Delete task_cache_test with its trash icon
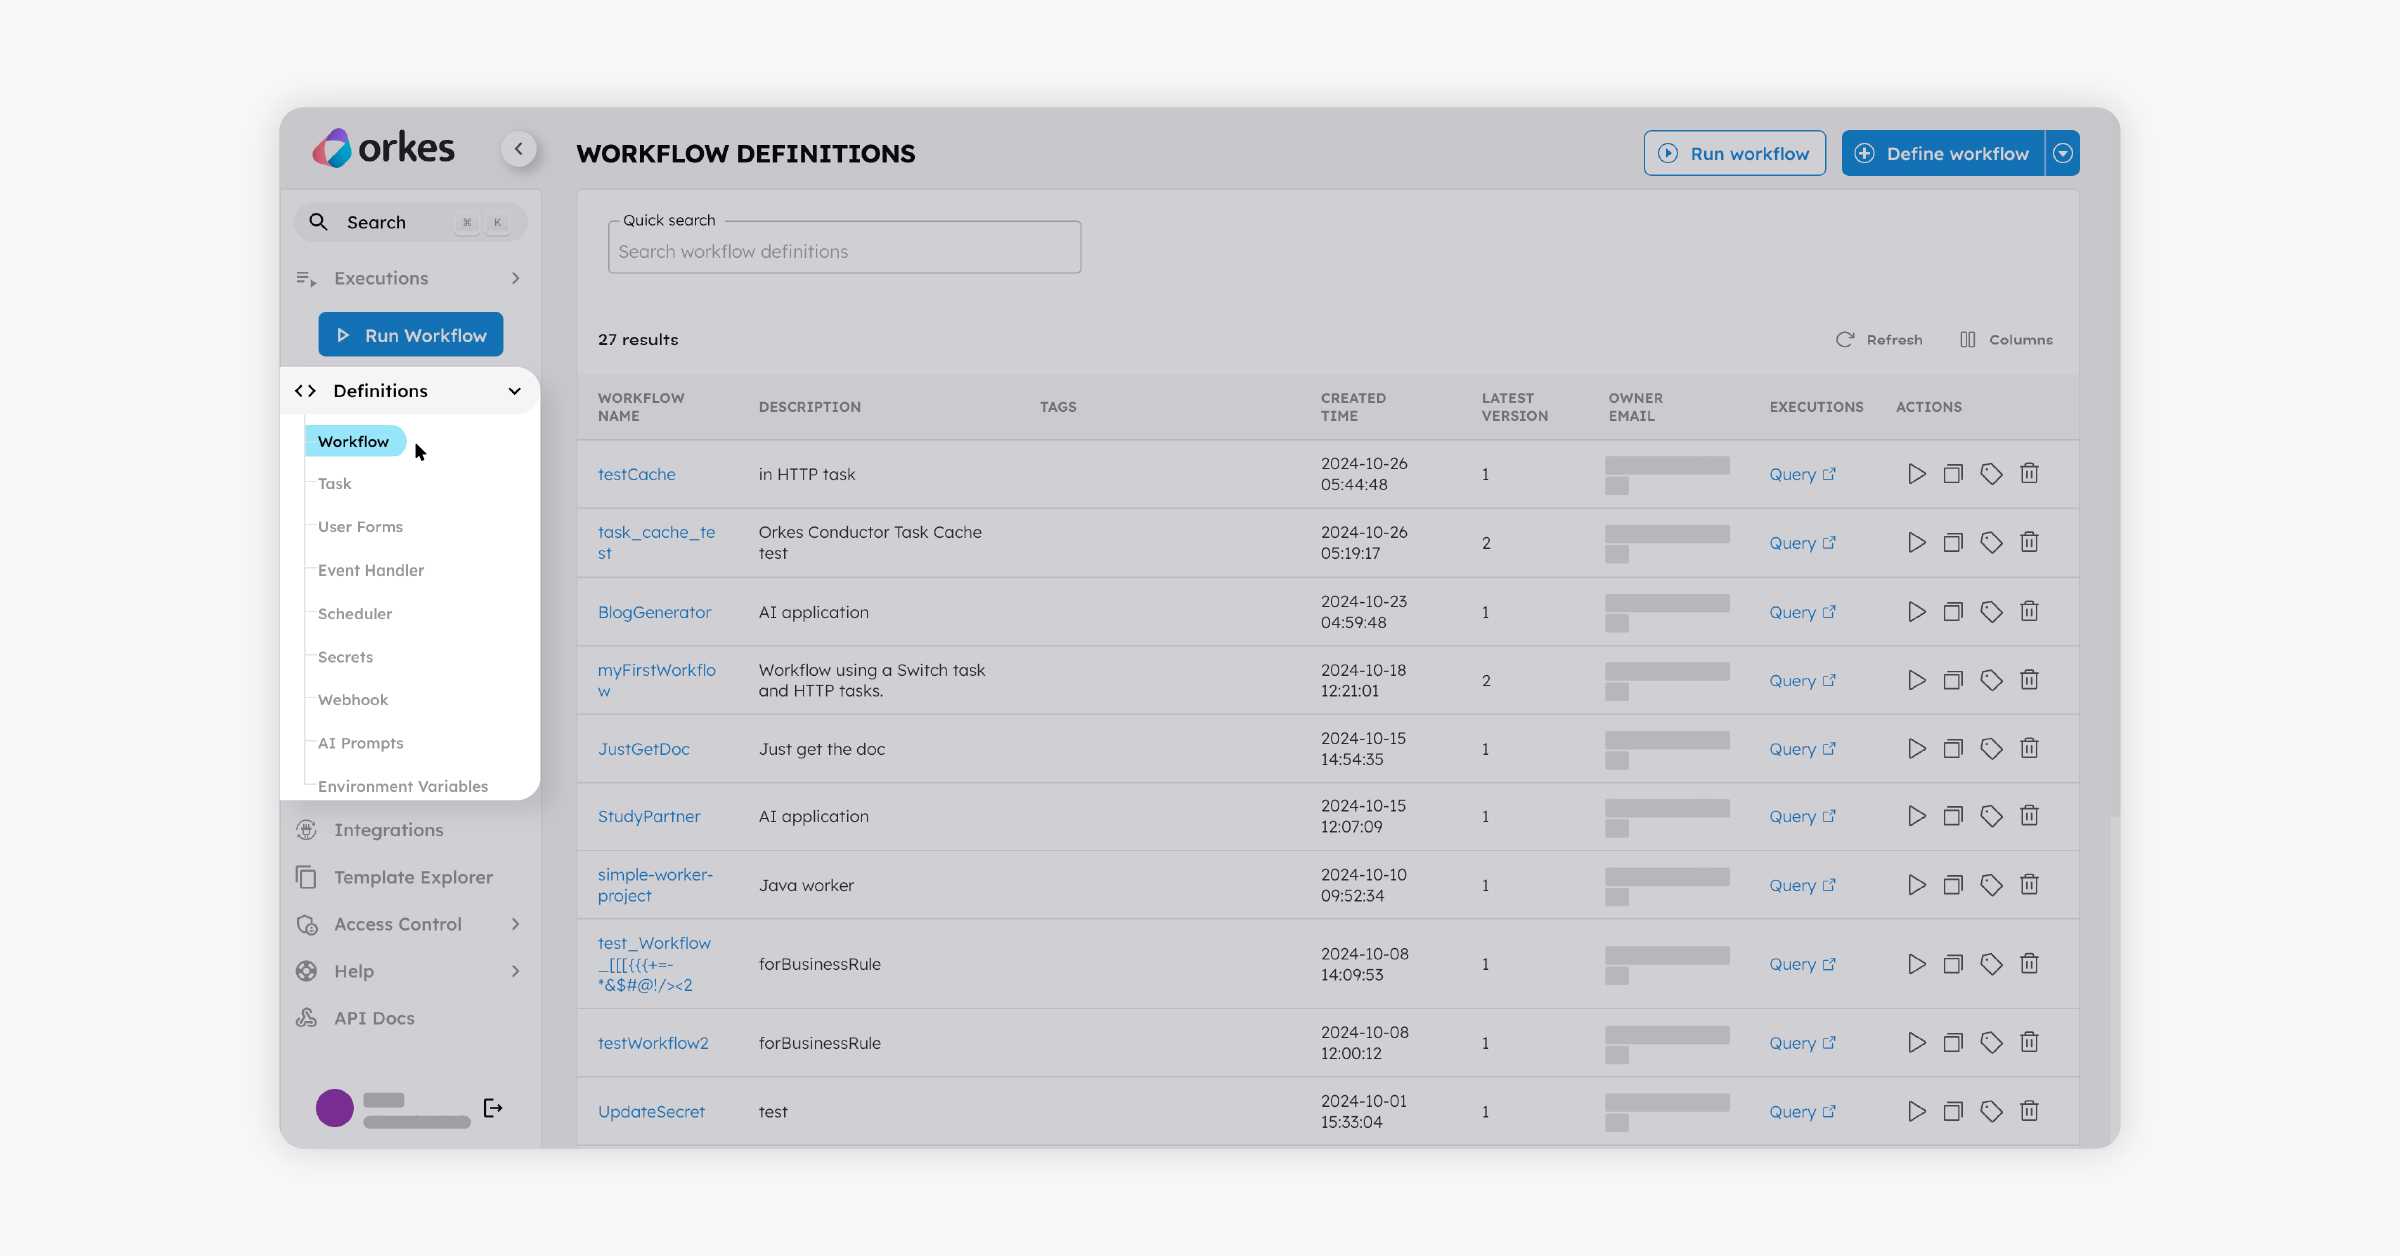 coord(2029,543)
